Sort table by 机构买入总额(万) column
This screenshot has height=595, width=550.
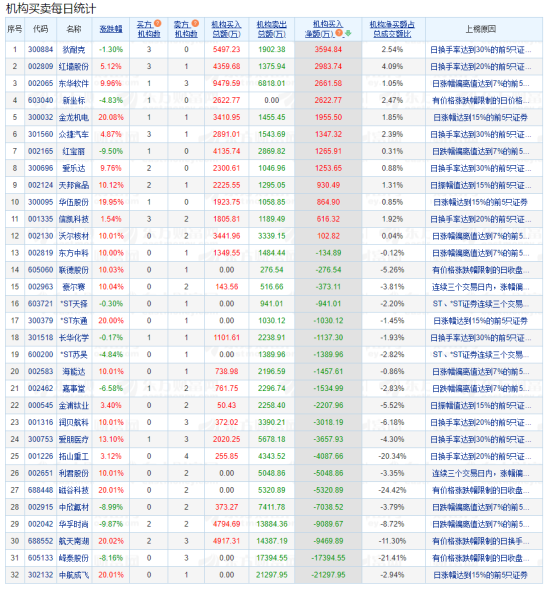(226, 29)
